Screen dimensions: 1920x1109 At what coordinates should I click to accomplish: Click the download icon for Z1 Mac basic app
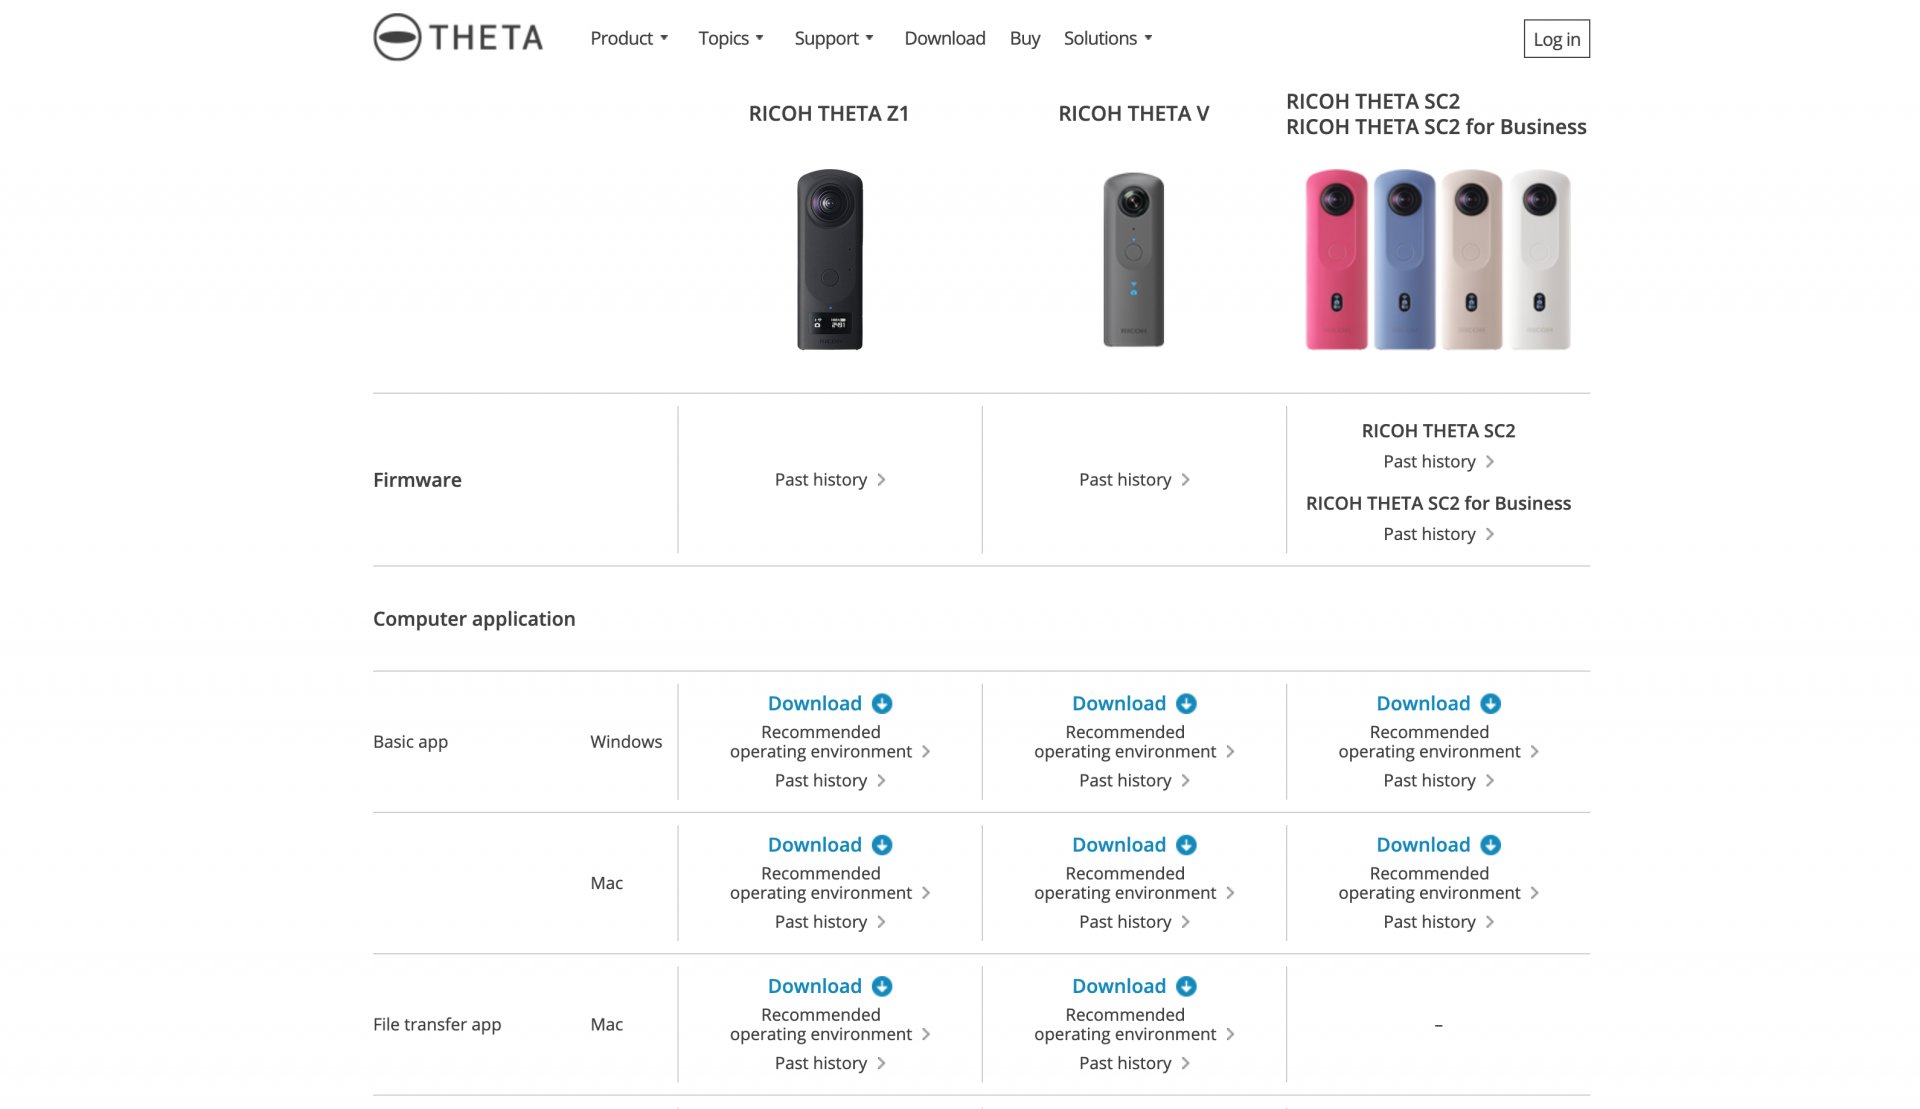pos(882,845)
